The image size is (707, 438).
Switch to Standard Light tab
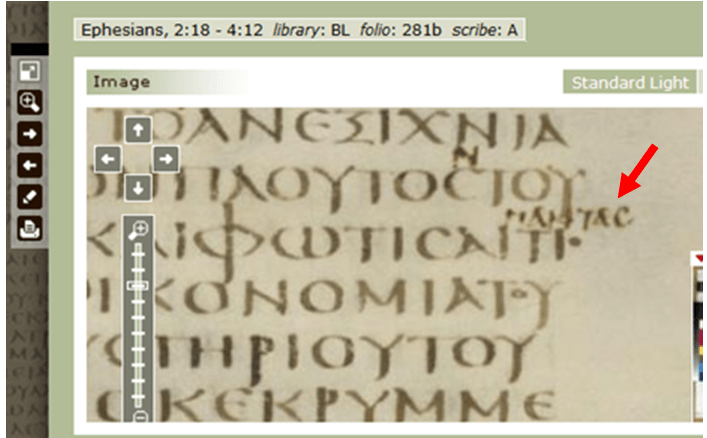[630, 82]
